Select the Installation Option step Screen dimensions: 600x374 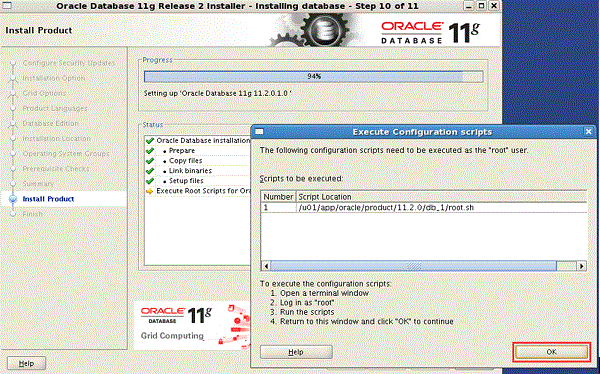coord(54,78)
